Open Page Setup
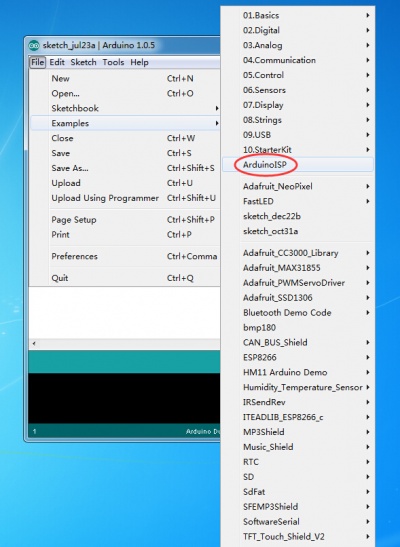This screenshot has height=547, width=400. (x=125, y=220)
